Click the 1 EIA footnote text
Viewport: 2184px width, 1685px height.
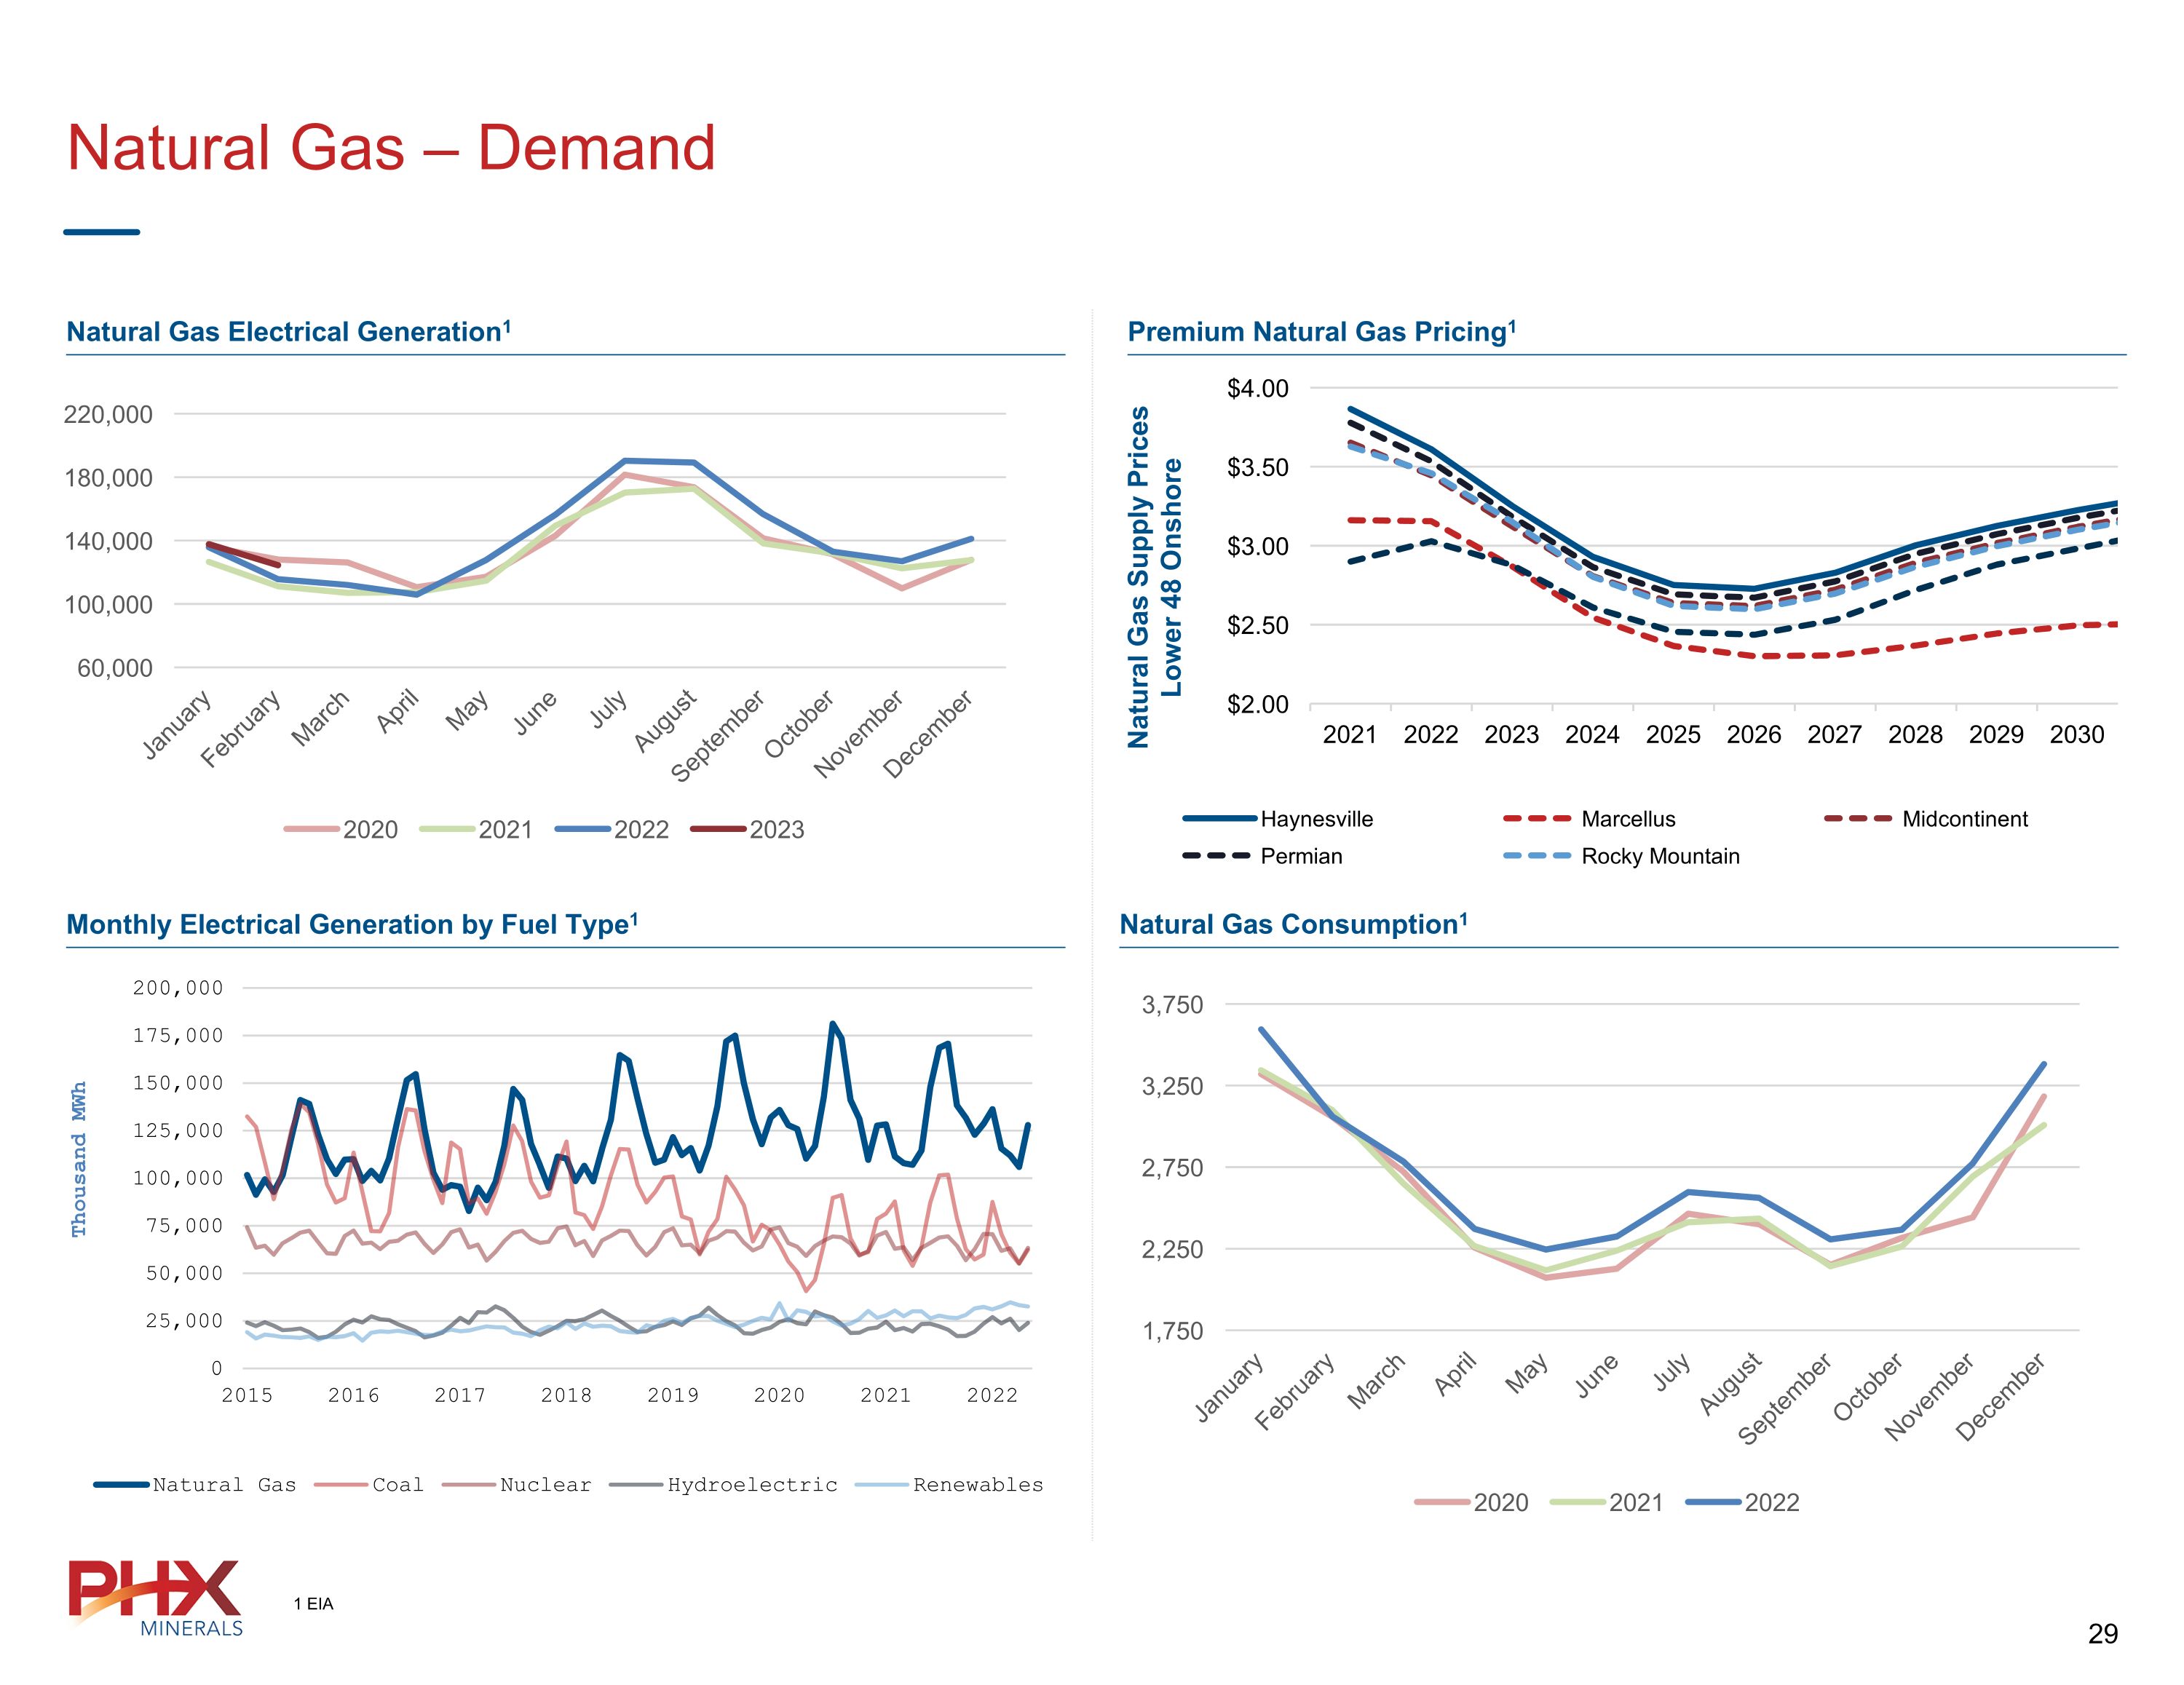(x=314, y=1604)
